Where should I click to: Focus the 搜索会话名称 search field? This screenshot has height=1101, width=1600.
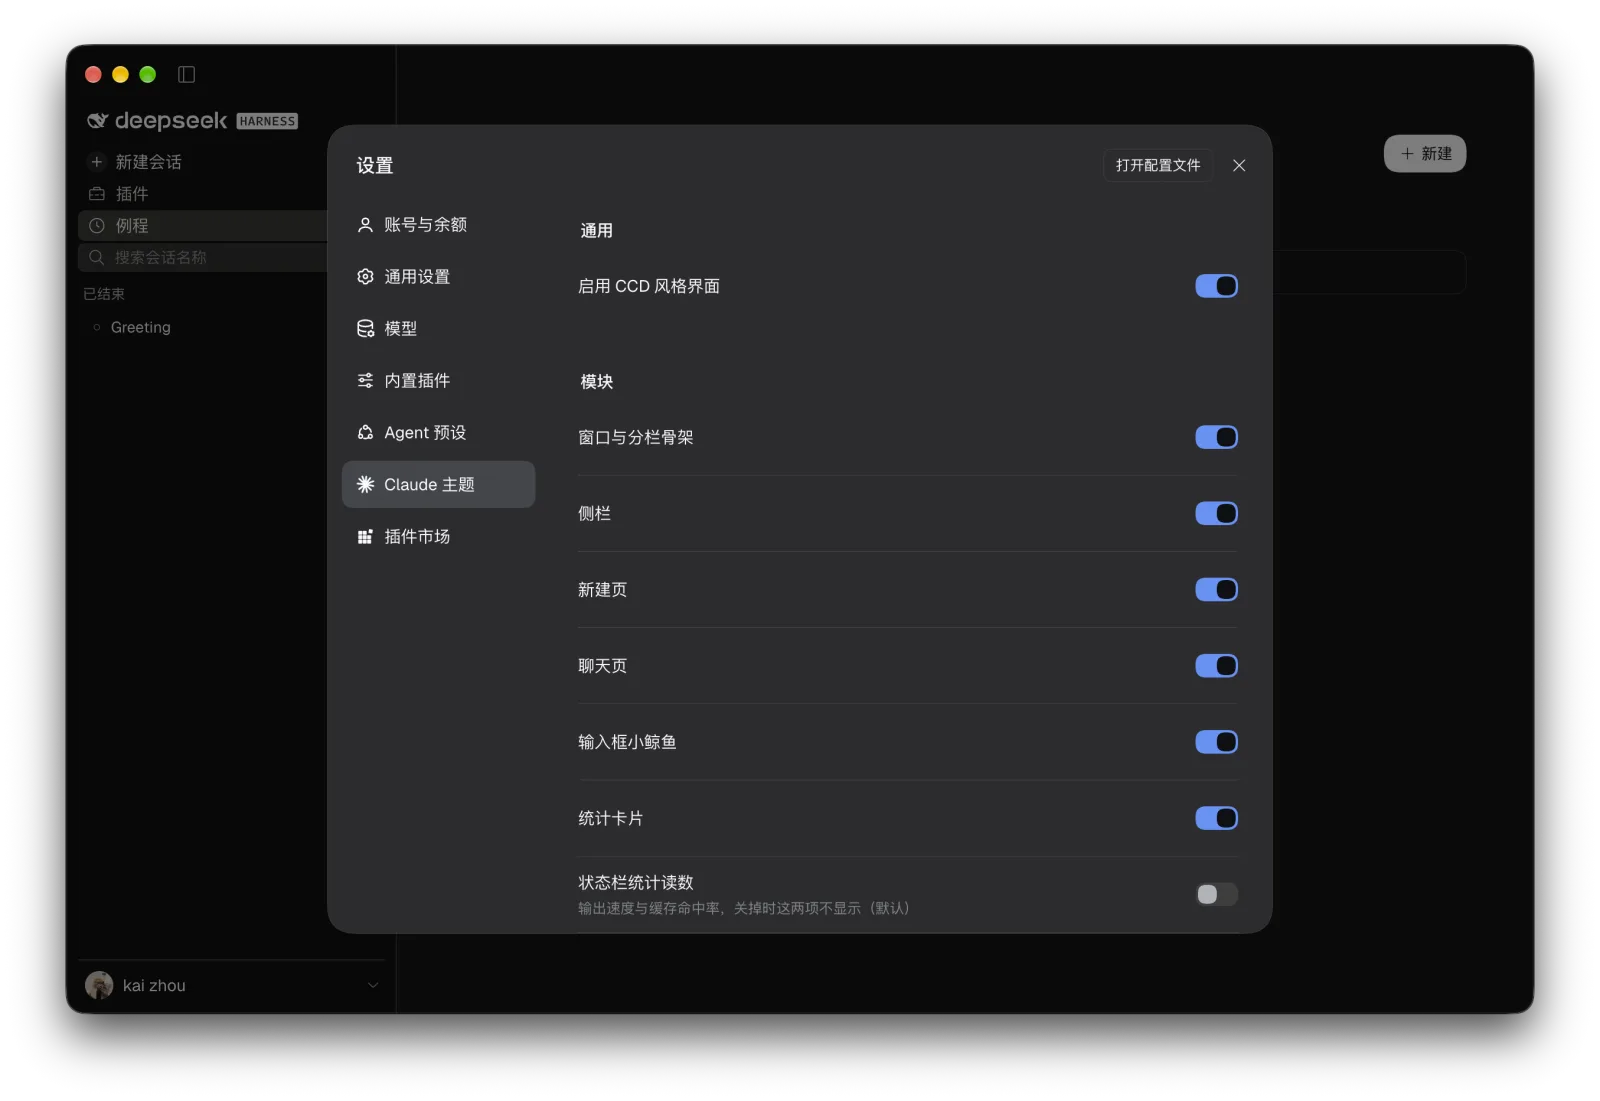pos(203,258)
